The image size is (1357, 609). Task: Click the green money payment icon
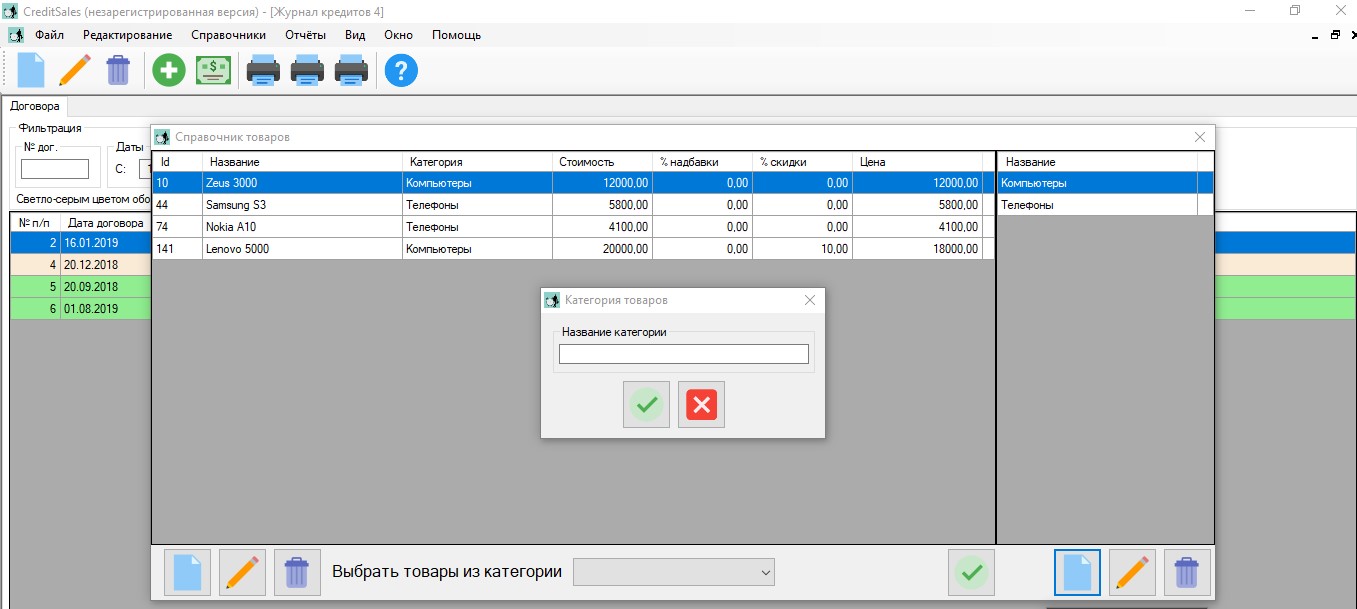click(x=213, y=71)
